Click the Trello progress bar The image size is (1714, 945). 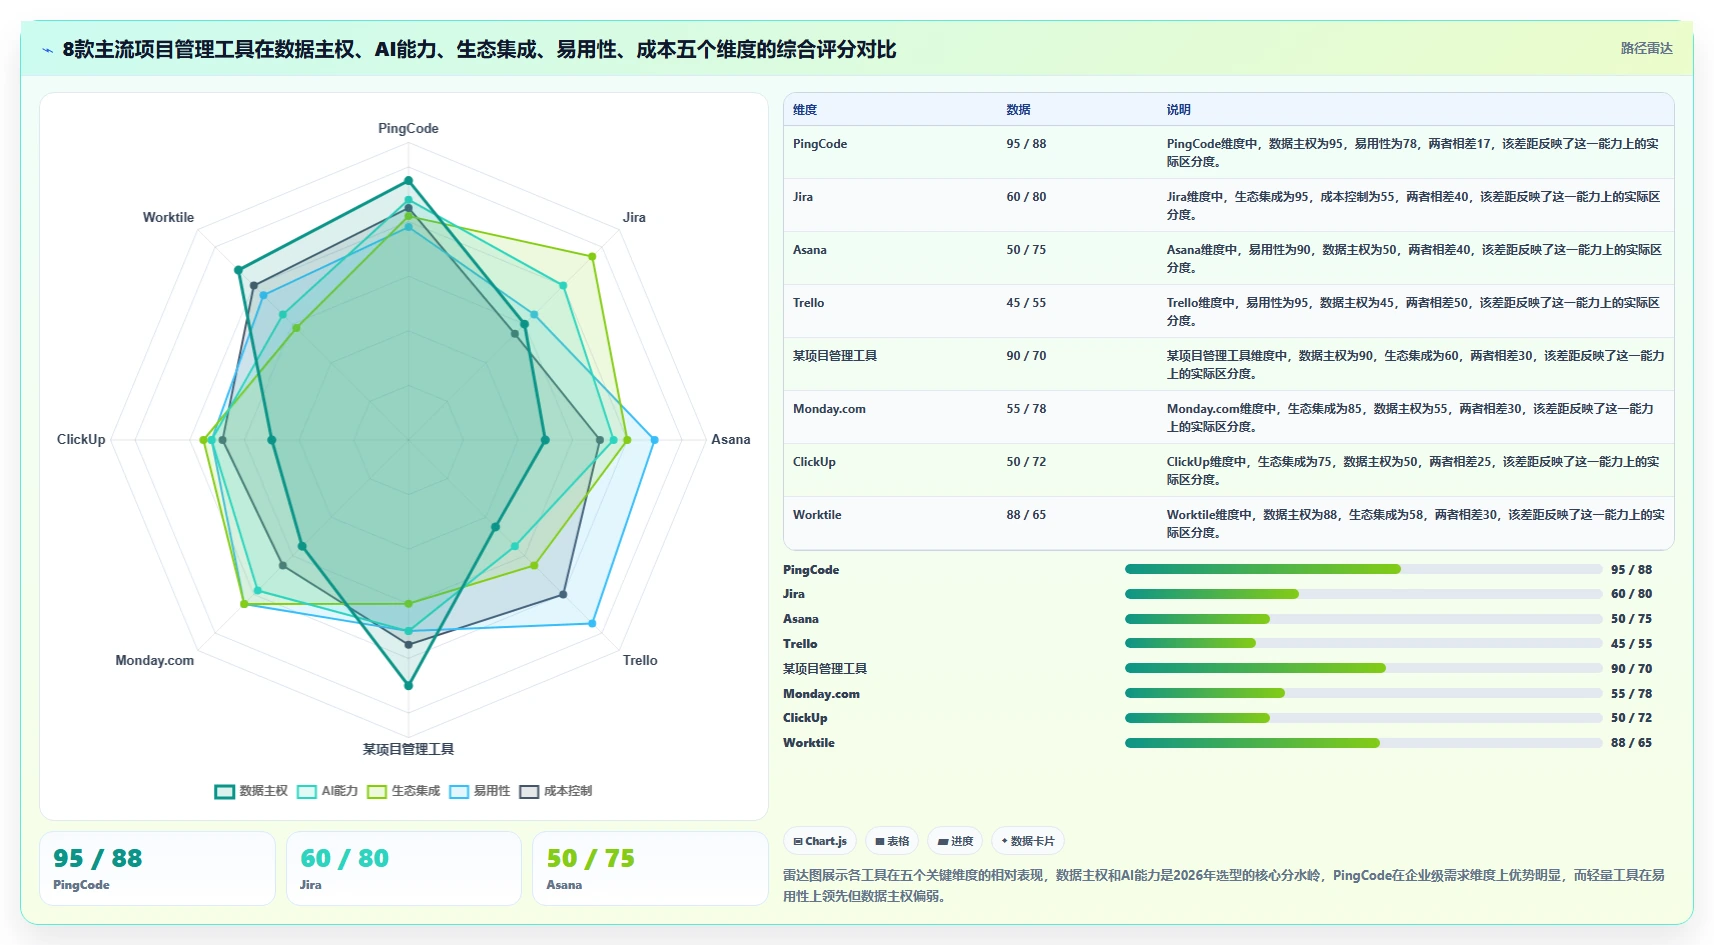coord(1363,643)
